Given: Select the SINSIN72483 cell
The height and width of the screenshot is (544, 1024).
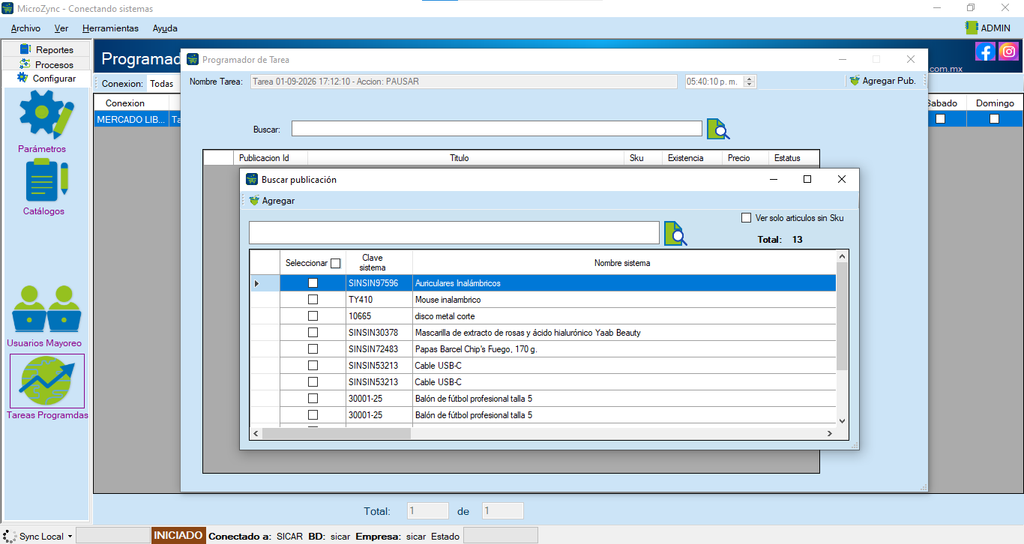Looking at the screenshot, I should coord(379,349).
